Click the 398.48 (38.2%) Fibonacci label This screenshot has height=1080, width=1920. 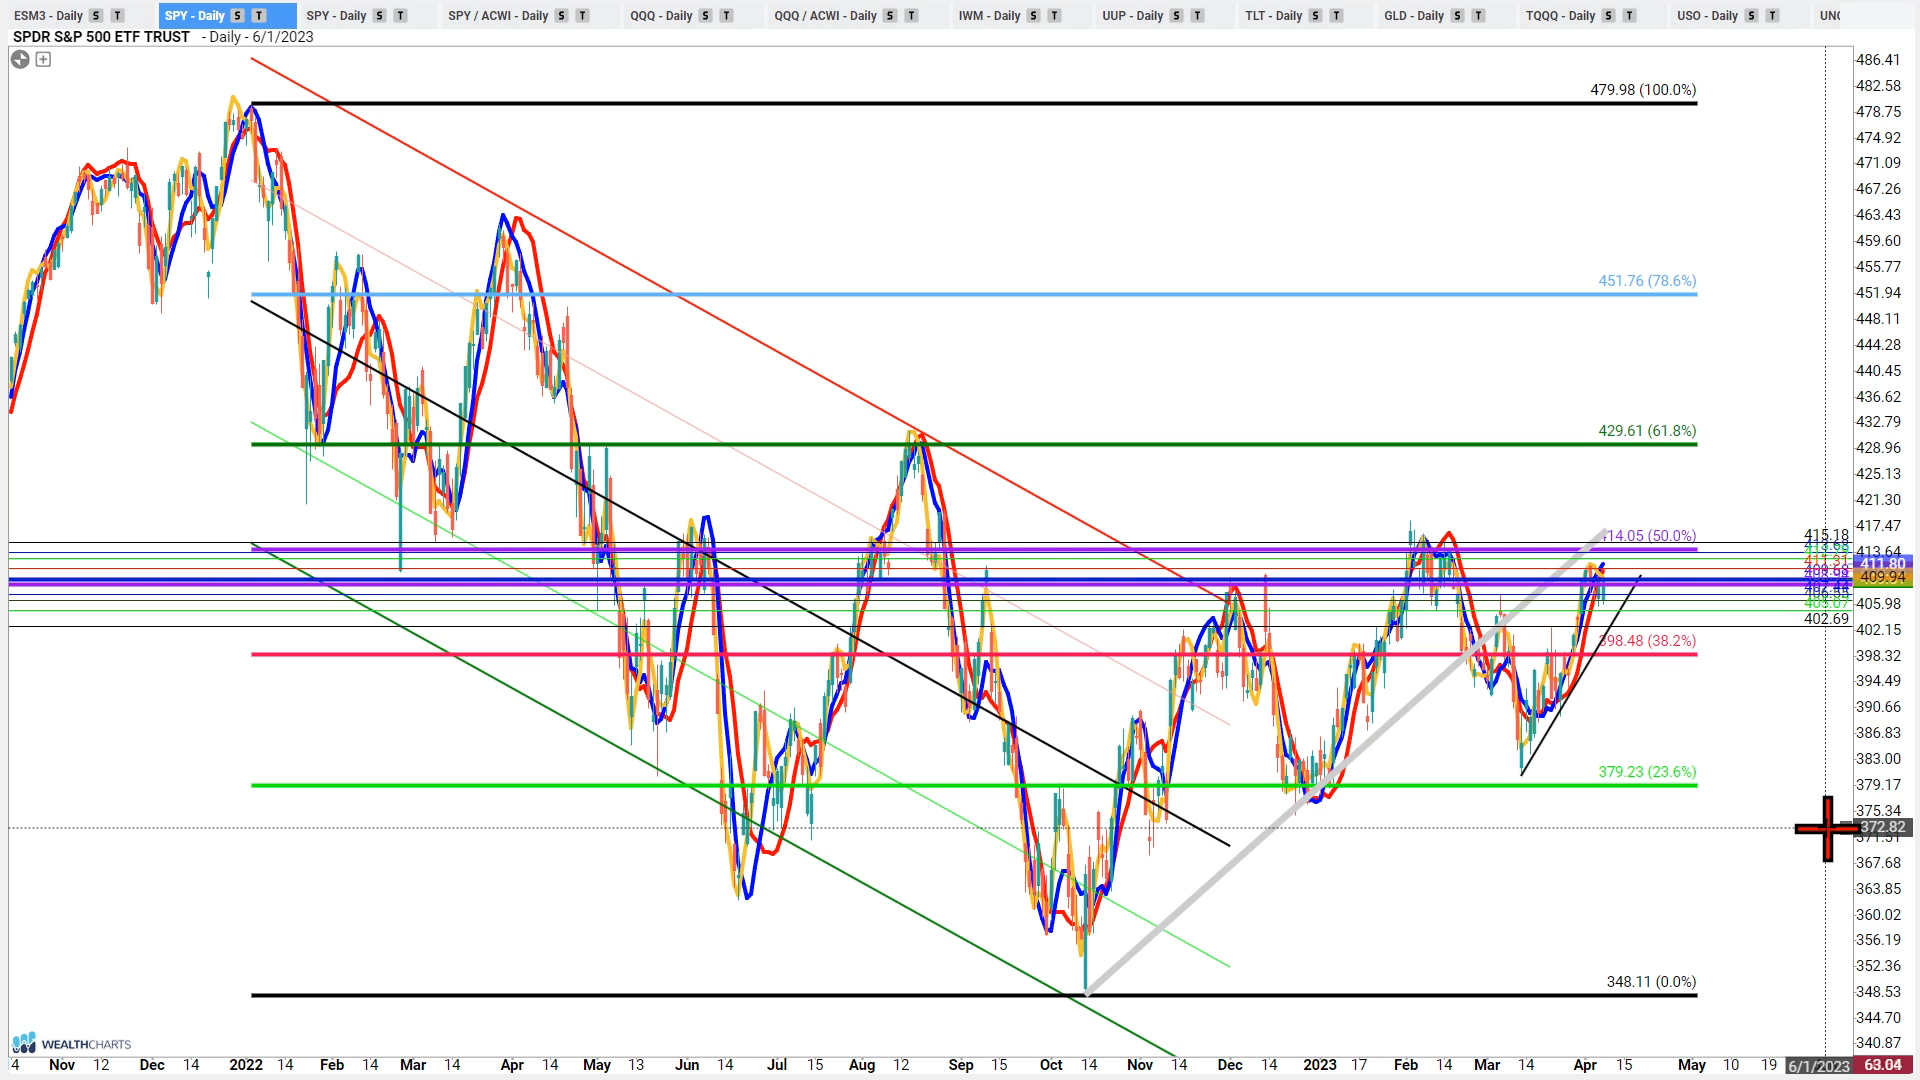click(1647, 641)
